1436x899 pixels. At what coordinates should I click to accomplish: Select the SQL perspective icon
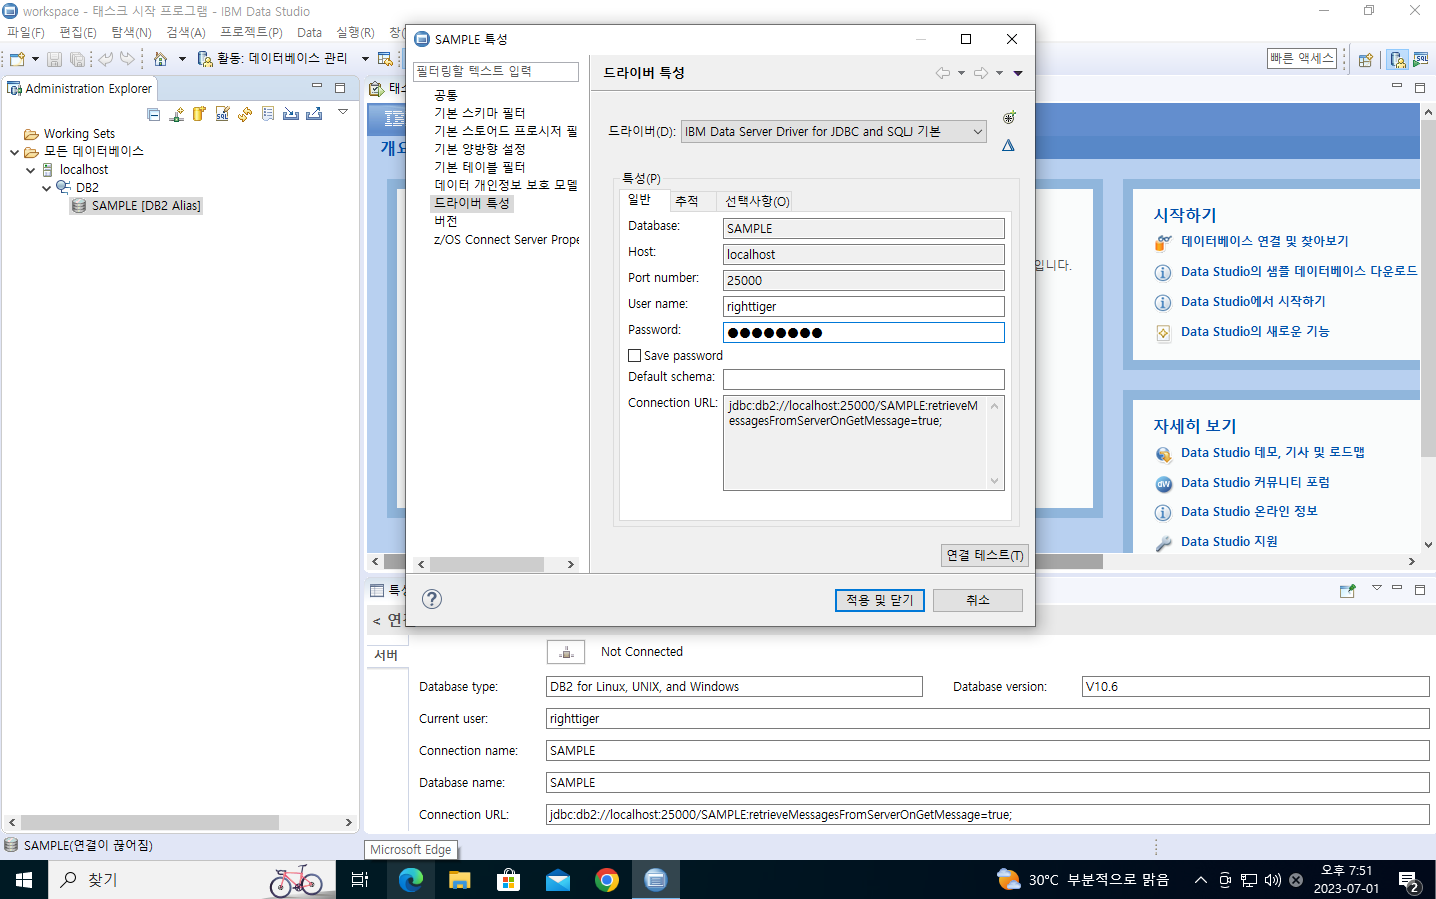pos(1421,60)
